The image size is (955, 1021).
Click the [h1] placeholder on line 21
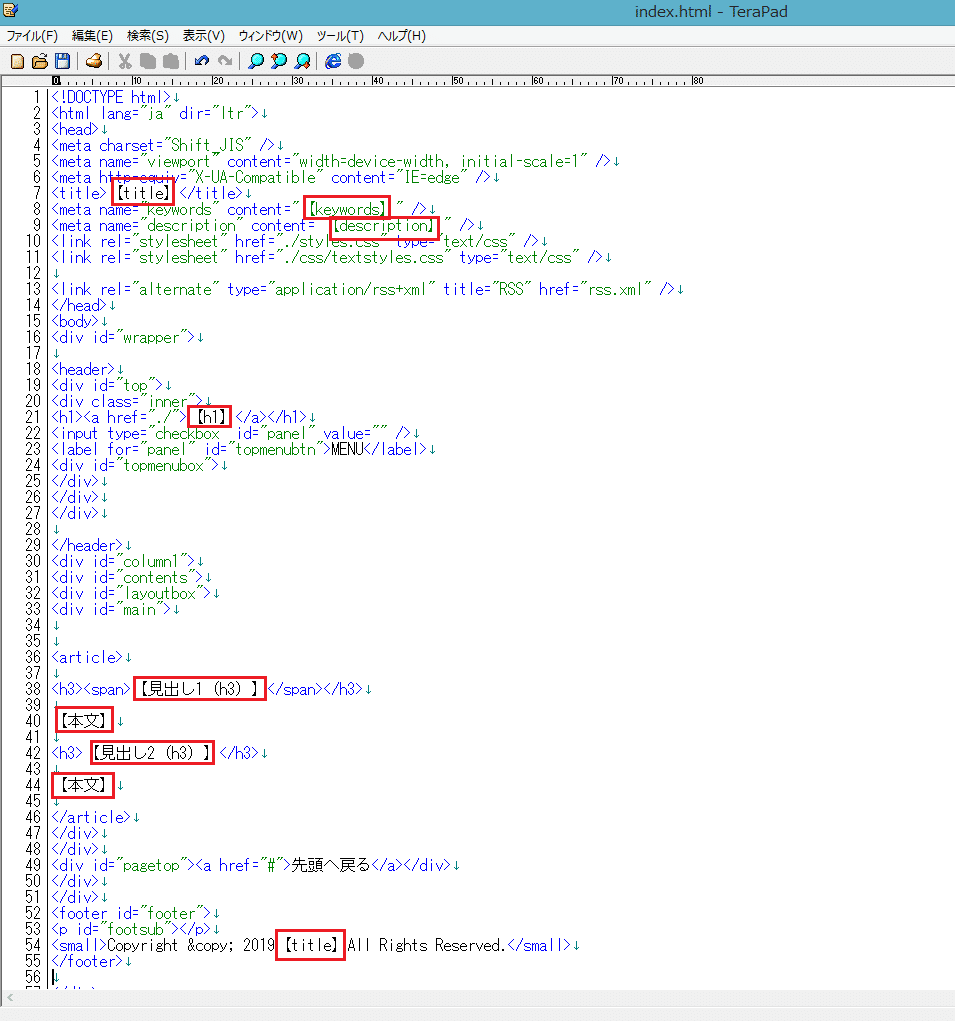pyautogui.click(x=211, y=417)
